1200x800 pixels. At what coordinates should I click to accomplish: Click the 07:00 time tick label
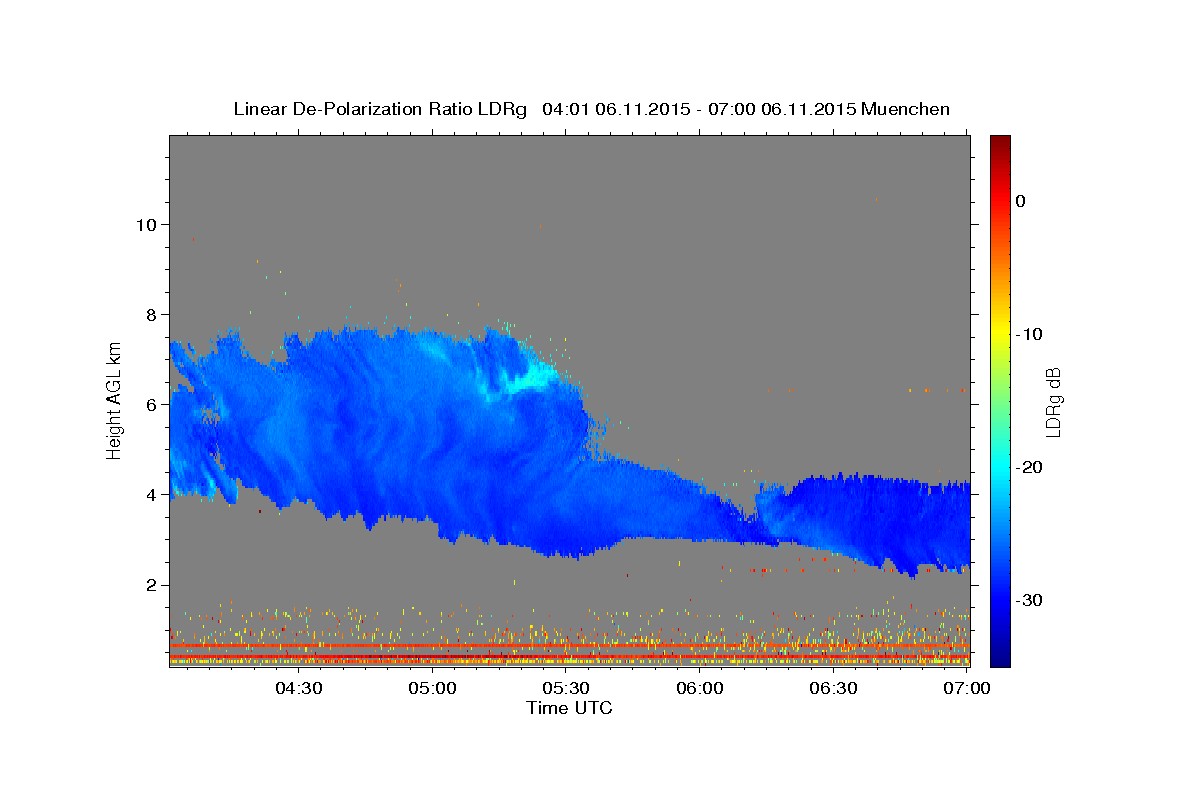point(967,689)
